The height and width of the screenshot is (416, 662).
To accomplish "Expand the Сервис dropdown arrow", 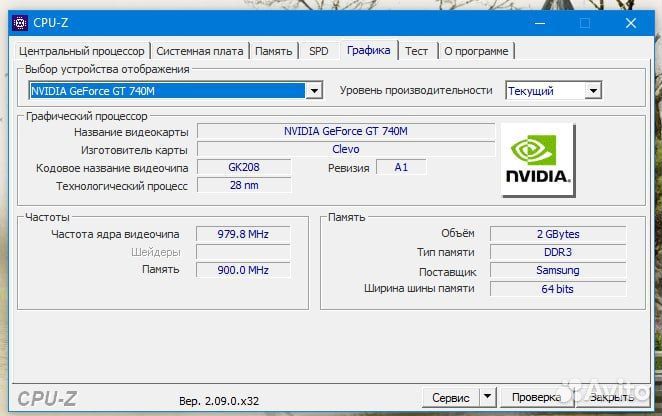I will tap(488, 397).
